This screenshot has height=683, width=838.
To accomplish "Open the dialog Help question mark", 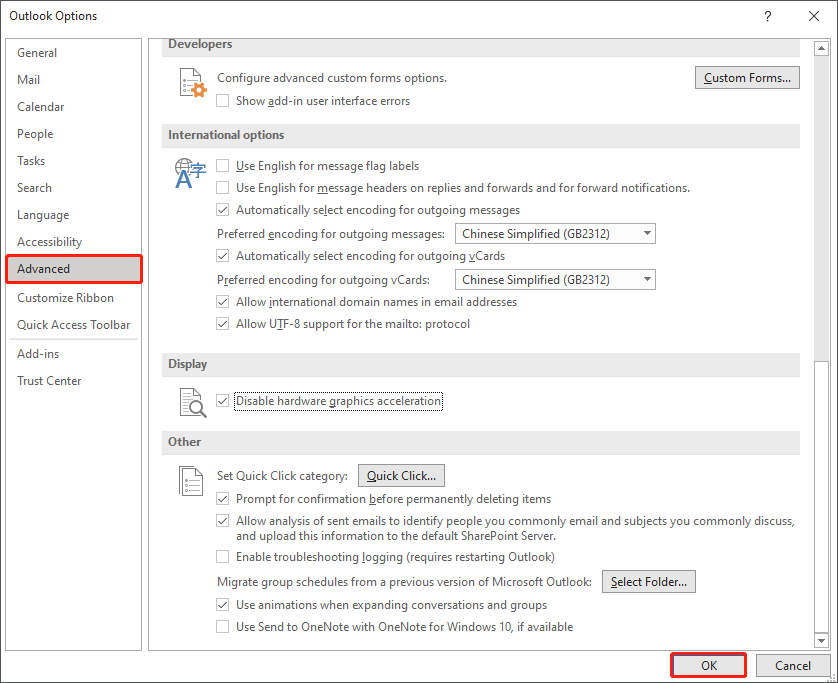I will click(767, 16).
